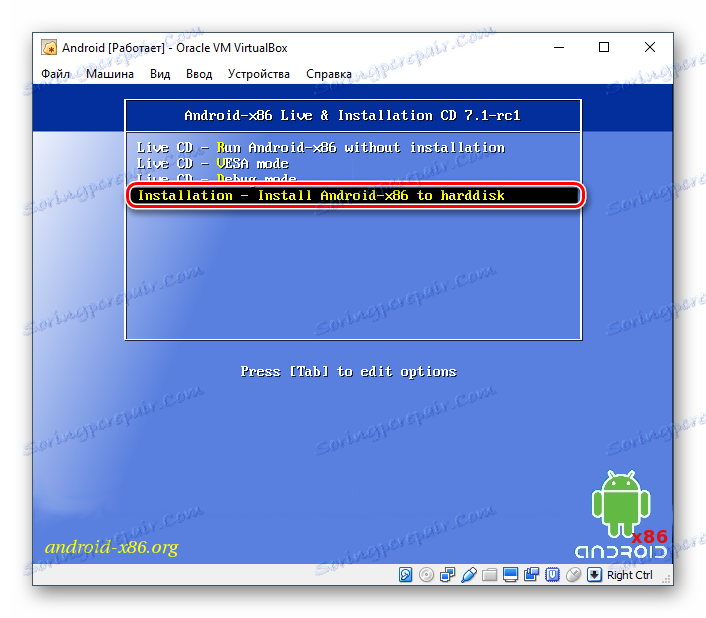Click the Android robot x86 logo
706x618 pixels.
(x=621, y=514)
